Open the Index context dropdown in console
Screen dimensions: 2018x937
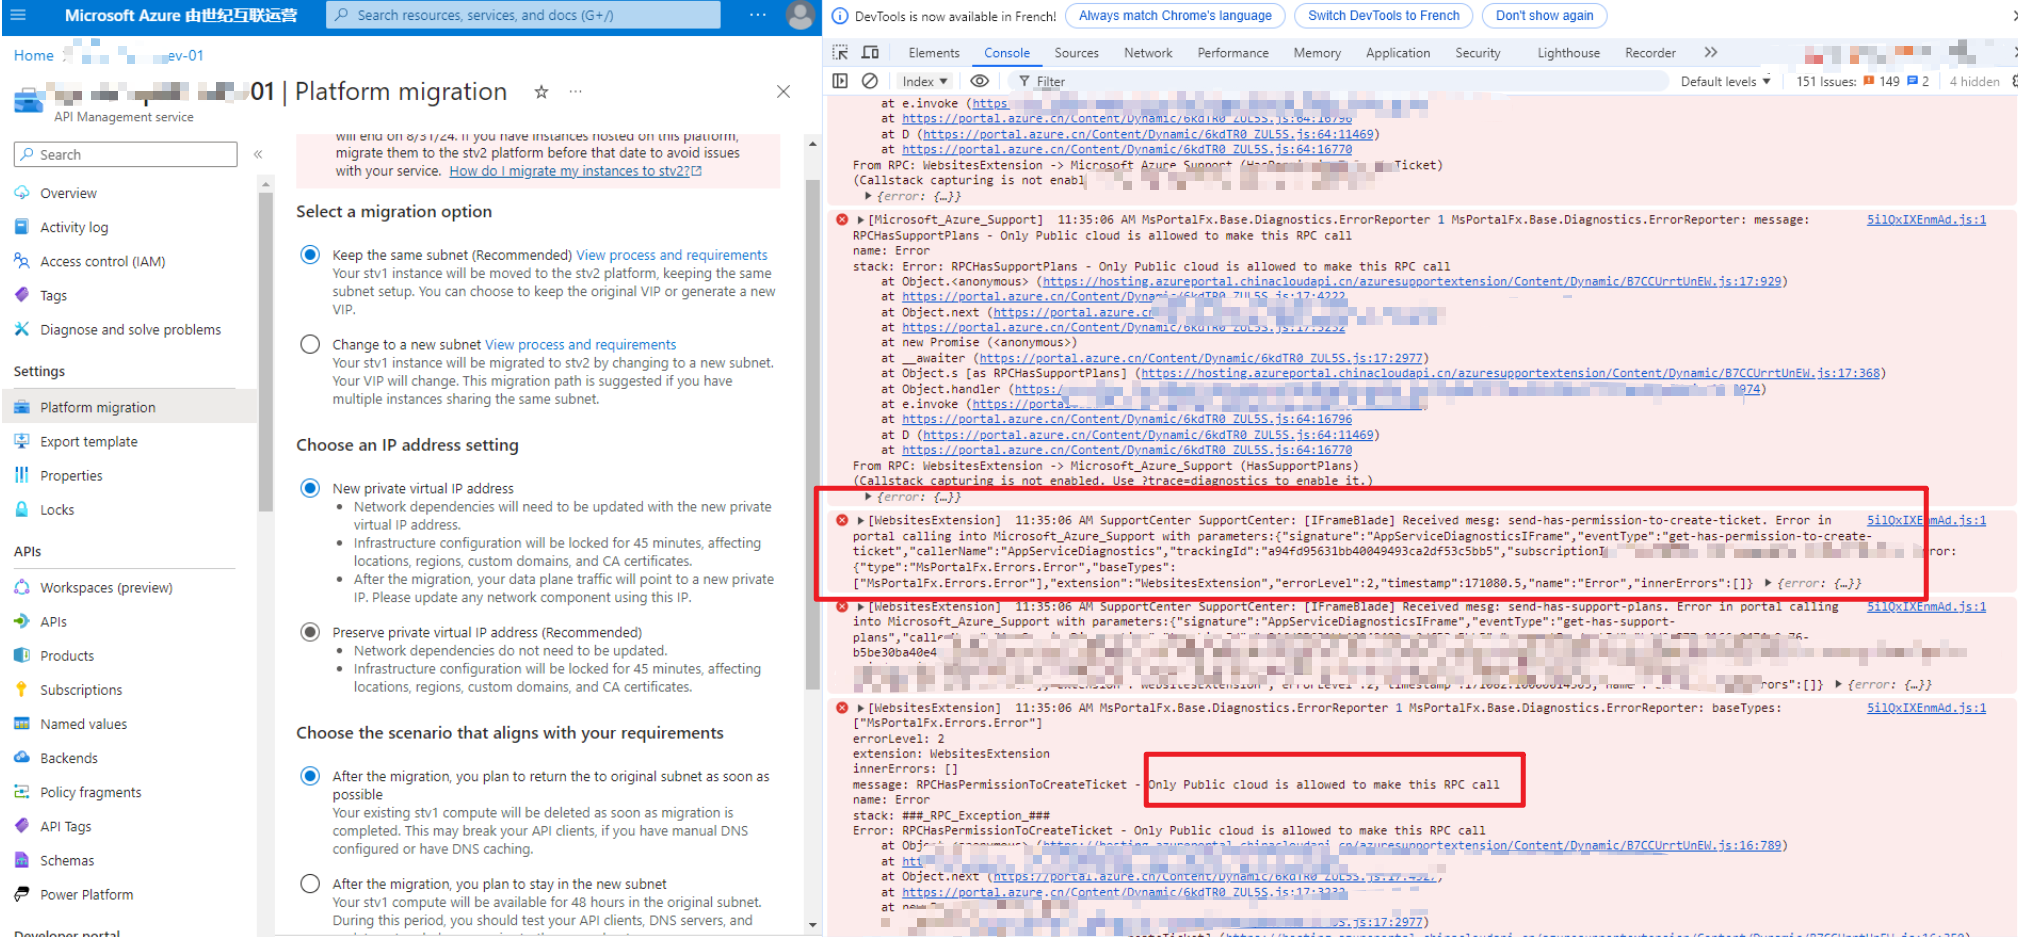click(924, 81)
